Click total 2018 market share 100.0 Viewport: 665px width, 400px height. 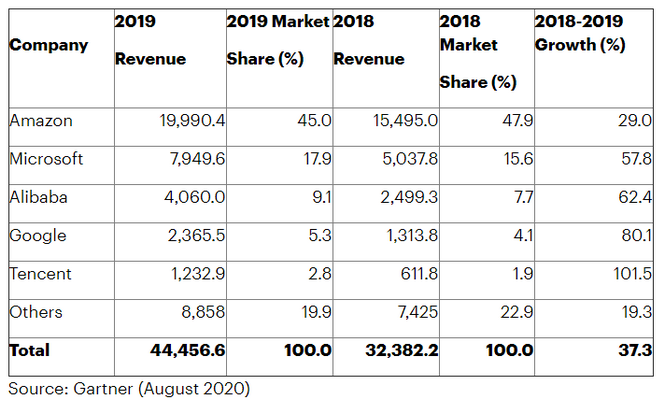coord(509,350)
